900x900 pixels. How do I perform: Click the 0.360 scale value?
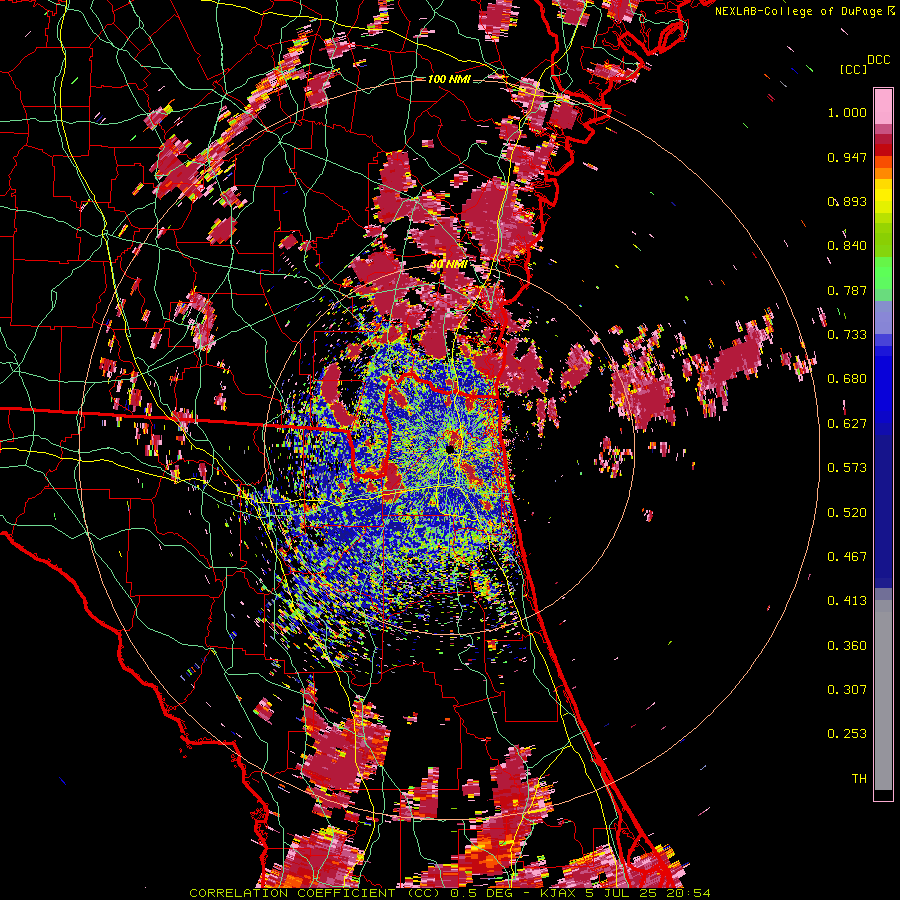(847, 646)
